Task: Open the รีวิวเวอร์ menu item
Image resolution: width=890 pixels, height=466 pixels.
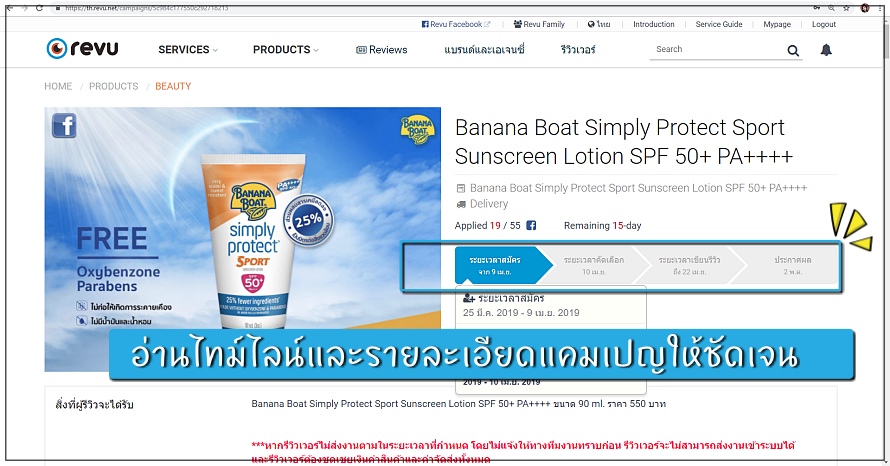Action: (578, 50)
